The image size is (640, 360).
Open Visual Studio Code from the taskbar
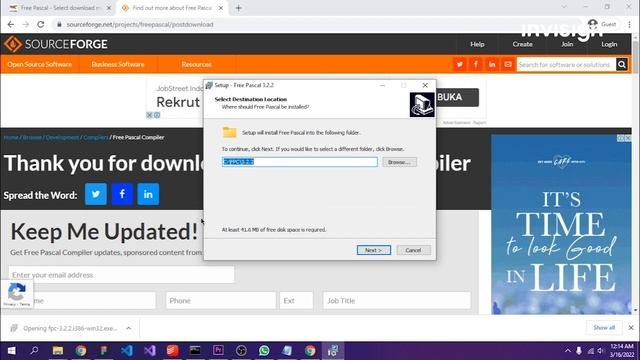(127, 351)
